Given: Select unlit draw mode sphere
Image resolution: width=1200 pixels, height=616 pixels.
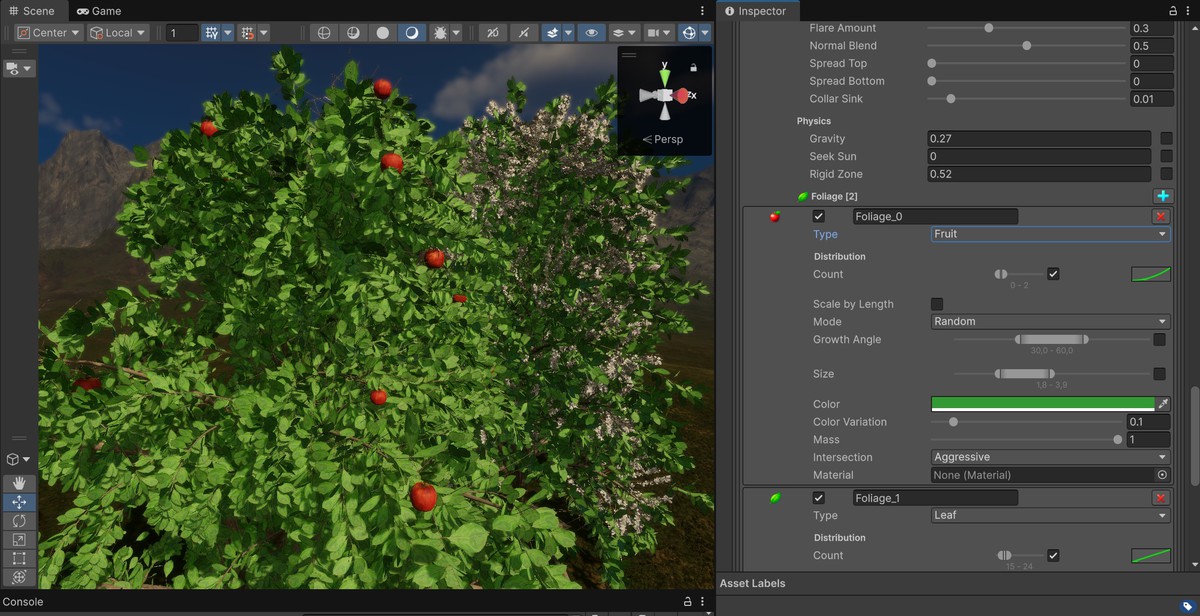Looking at the screenshot, I should click(x=382, y=32).
